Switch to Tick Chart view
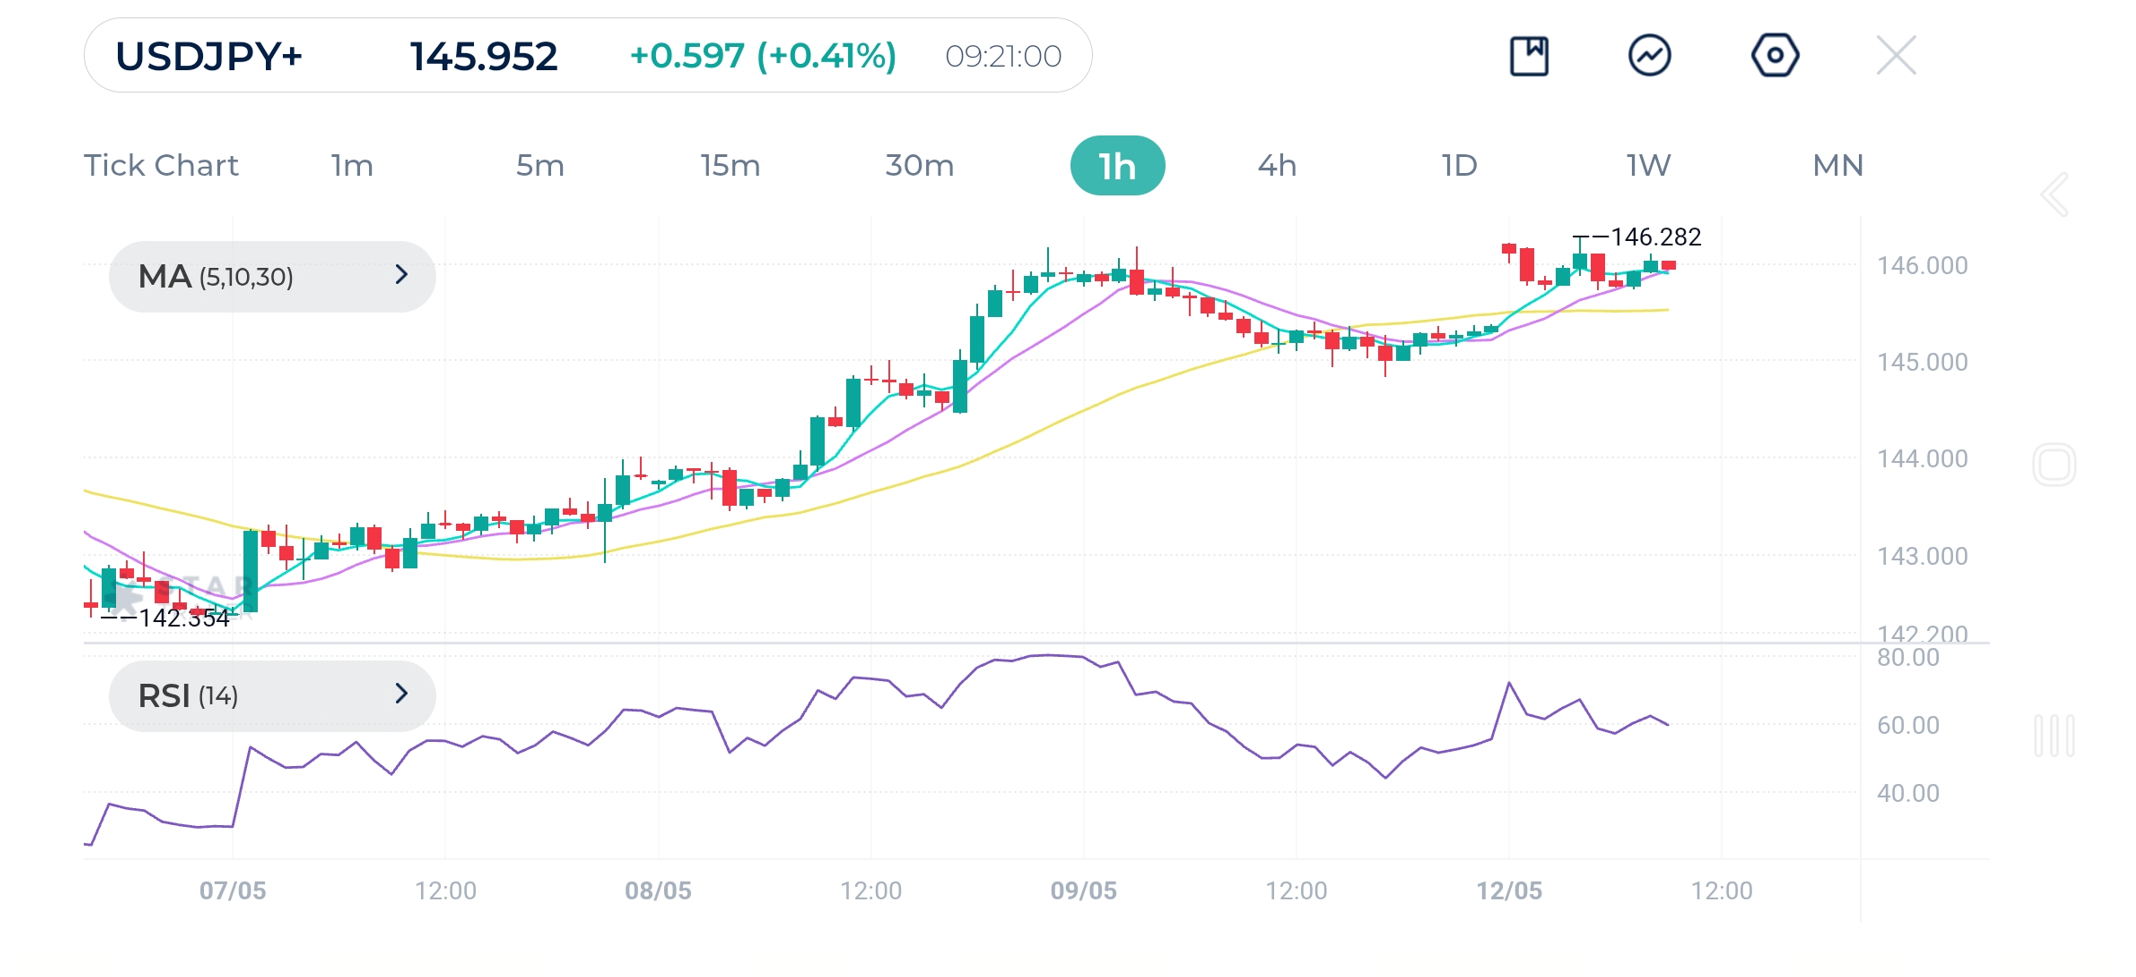Screen dimensions: 2136x977 coord(161,165)
